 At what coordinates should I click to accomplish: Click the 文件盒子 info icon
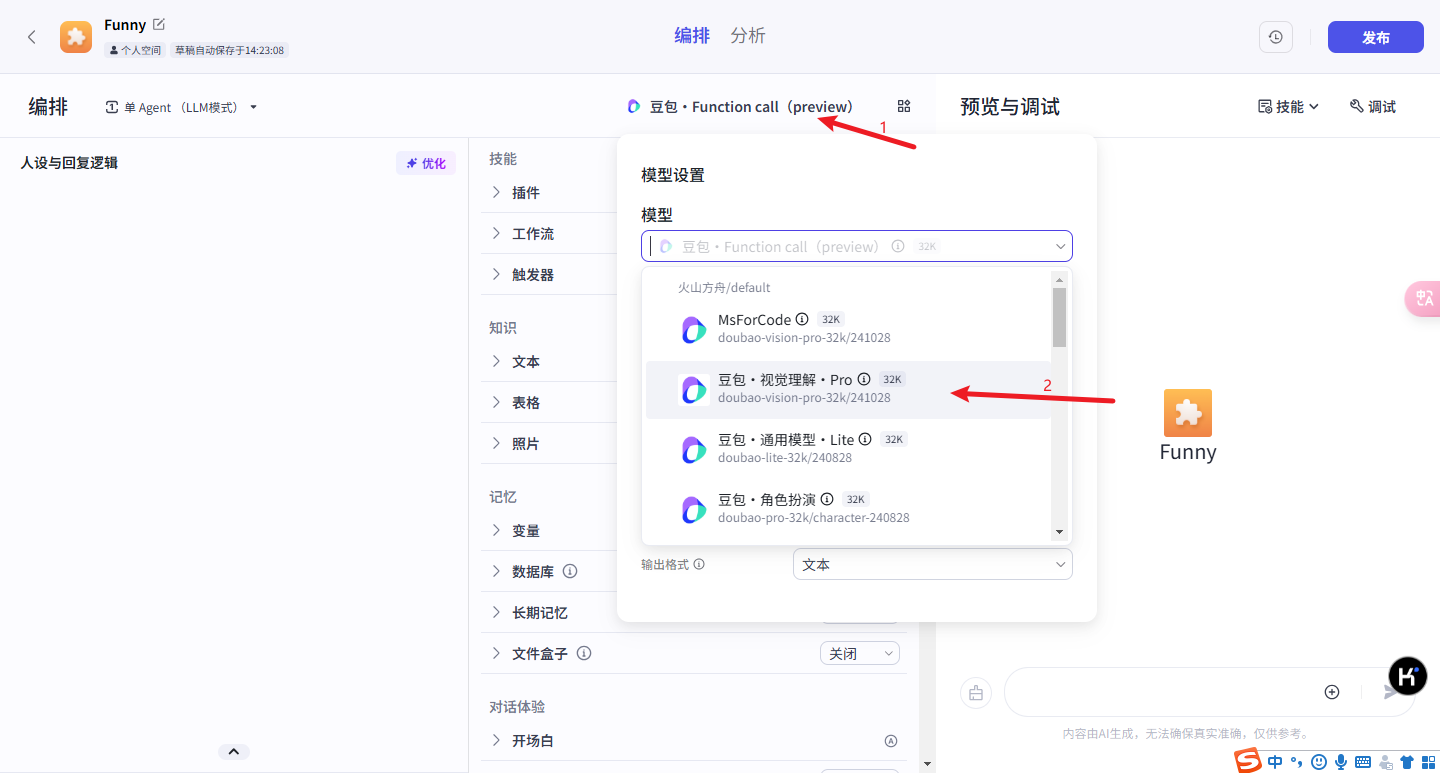pos(584,653)
